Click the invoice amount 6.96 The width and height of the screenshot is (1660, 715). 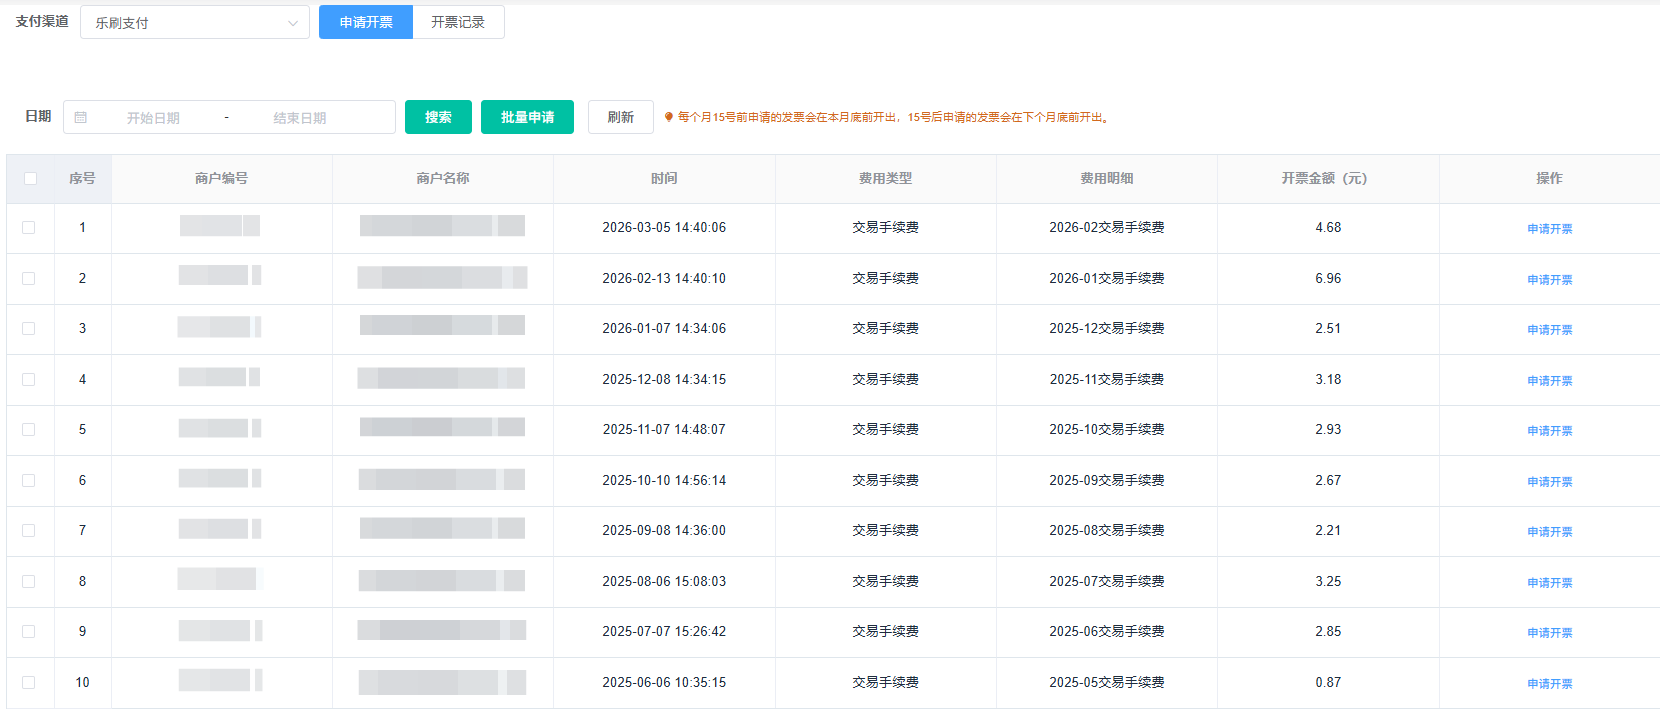click(1328, 278)
